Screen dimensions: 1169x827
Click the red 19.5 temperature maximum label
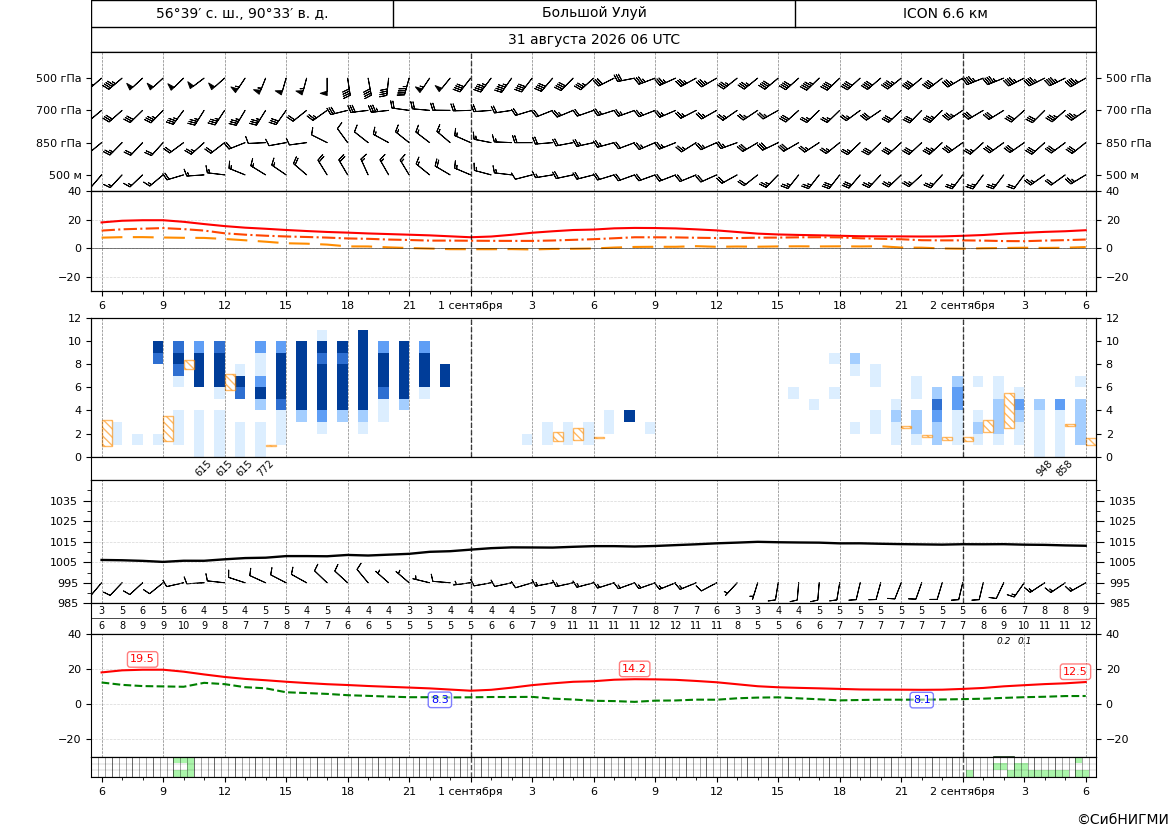[142, 658]
